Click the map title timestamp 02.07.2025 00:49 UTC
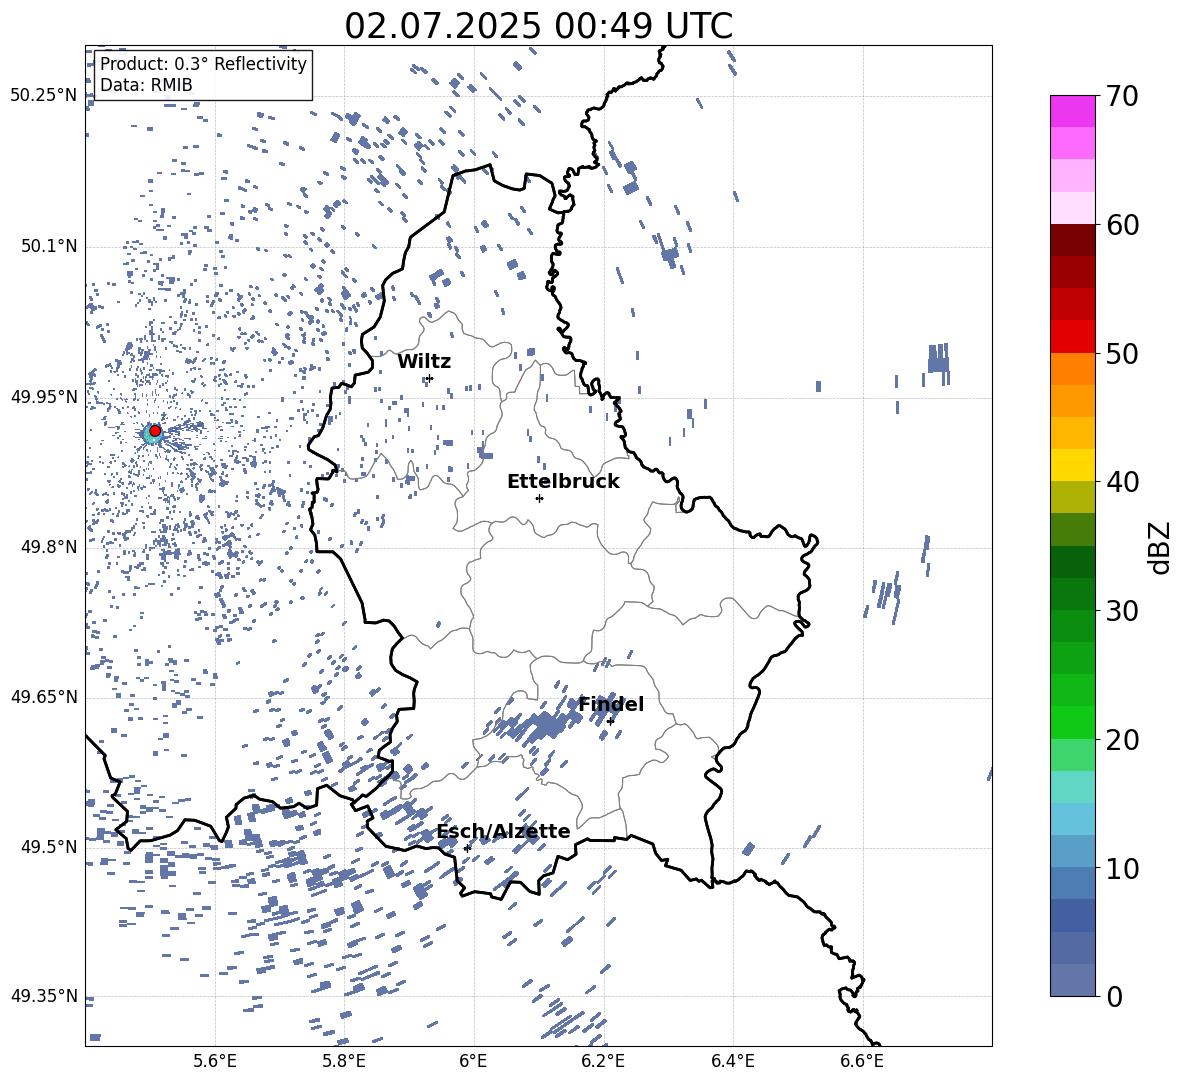The width and height of the screenshot is (1184, 1081). click(538, 26)
